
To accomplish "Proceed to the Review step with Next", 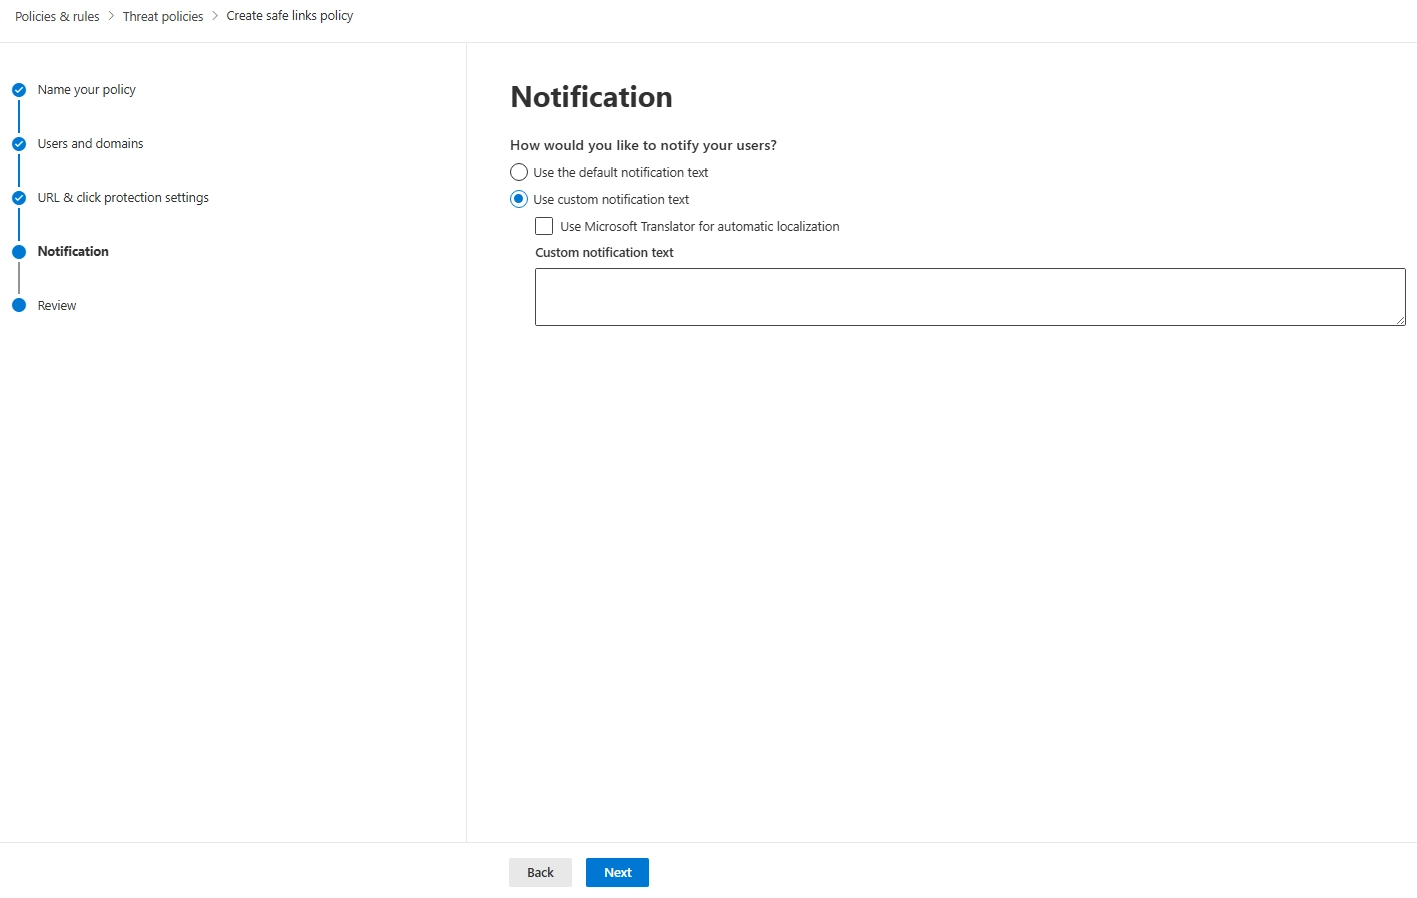I will pos(616,872).
